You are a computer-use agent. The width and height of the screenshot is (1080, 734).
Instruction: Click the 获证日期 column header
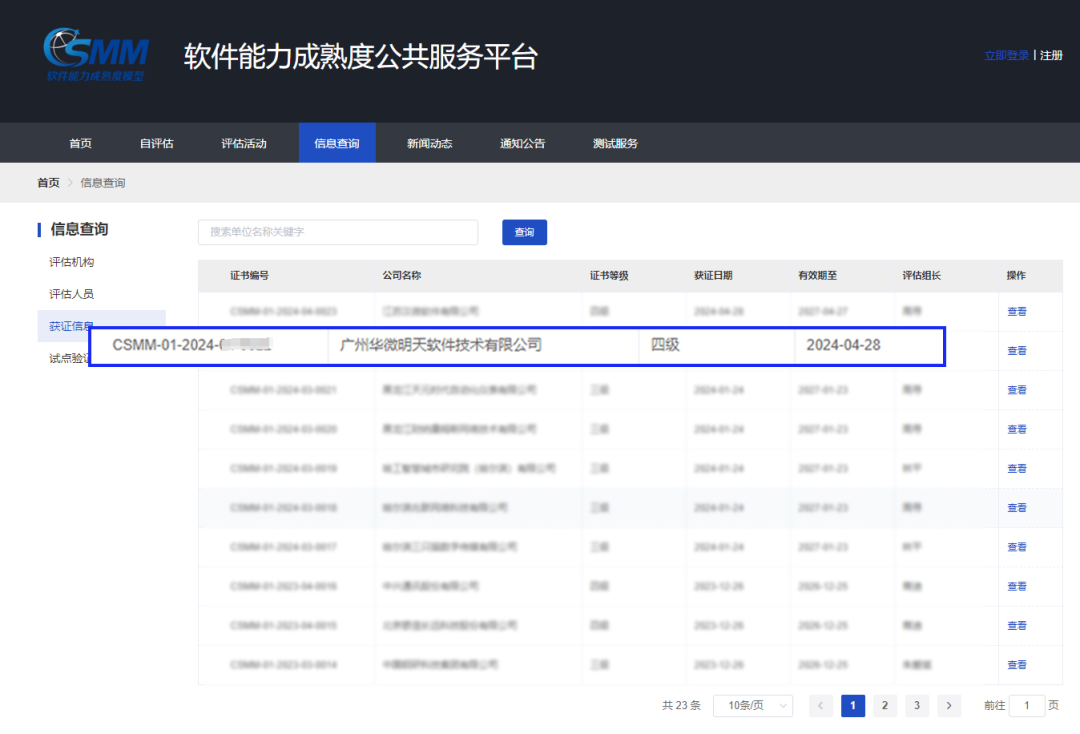(713, 275)
